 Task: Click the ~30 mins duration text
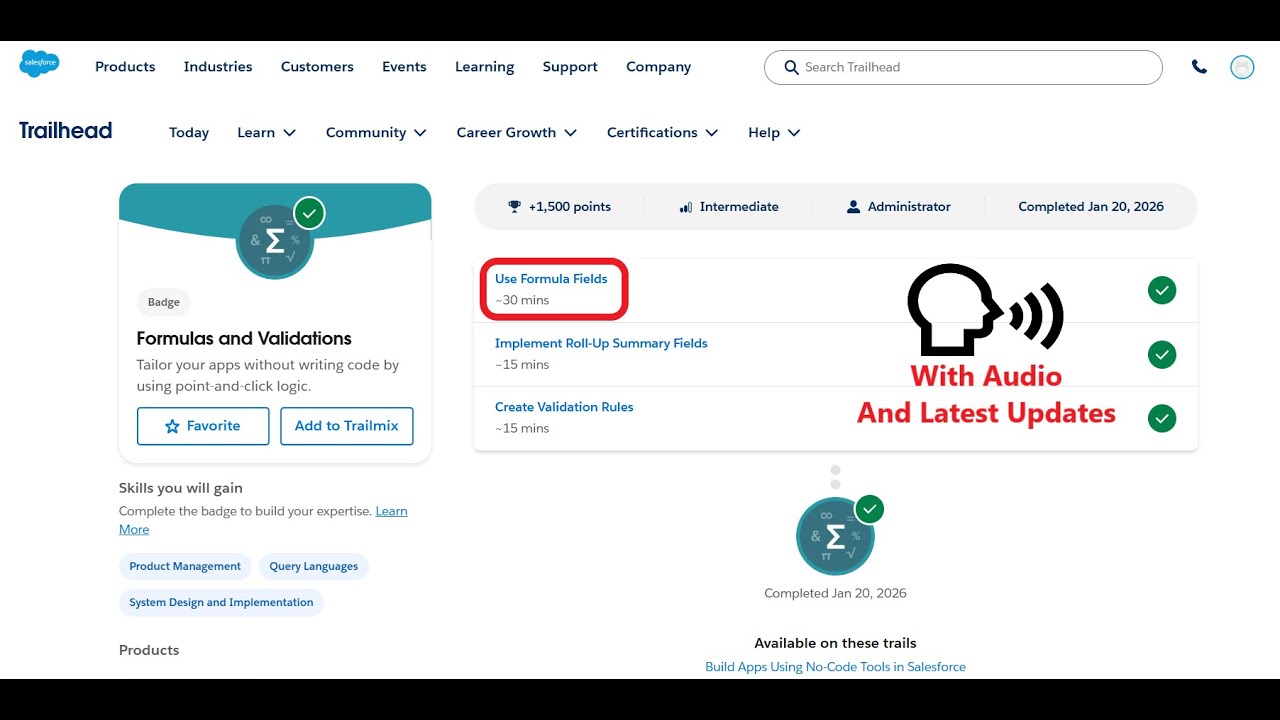[x=522, y=300]
